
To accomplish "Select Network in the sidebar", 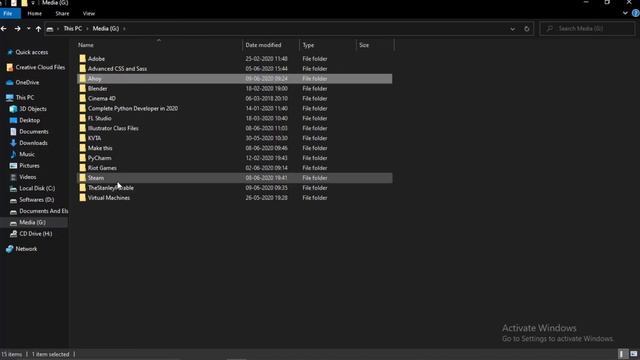I will [x=26, y=249].
